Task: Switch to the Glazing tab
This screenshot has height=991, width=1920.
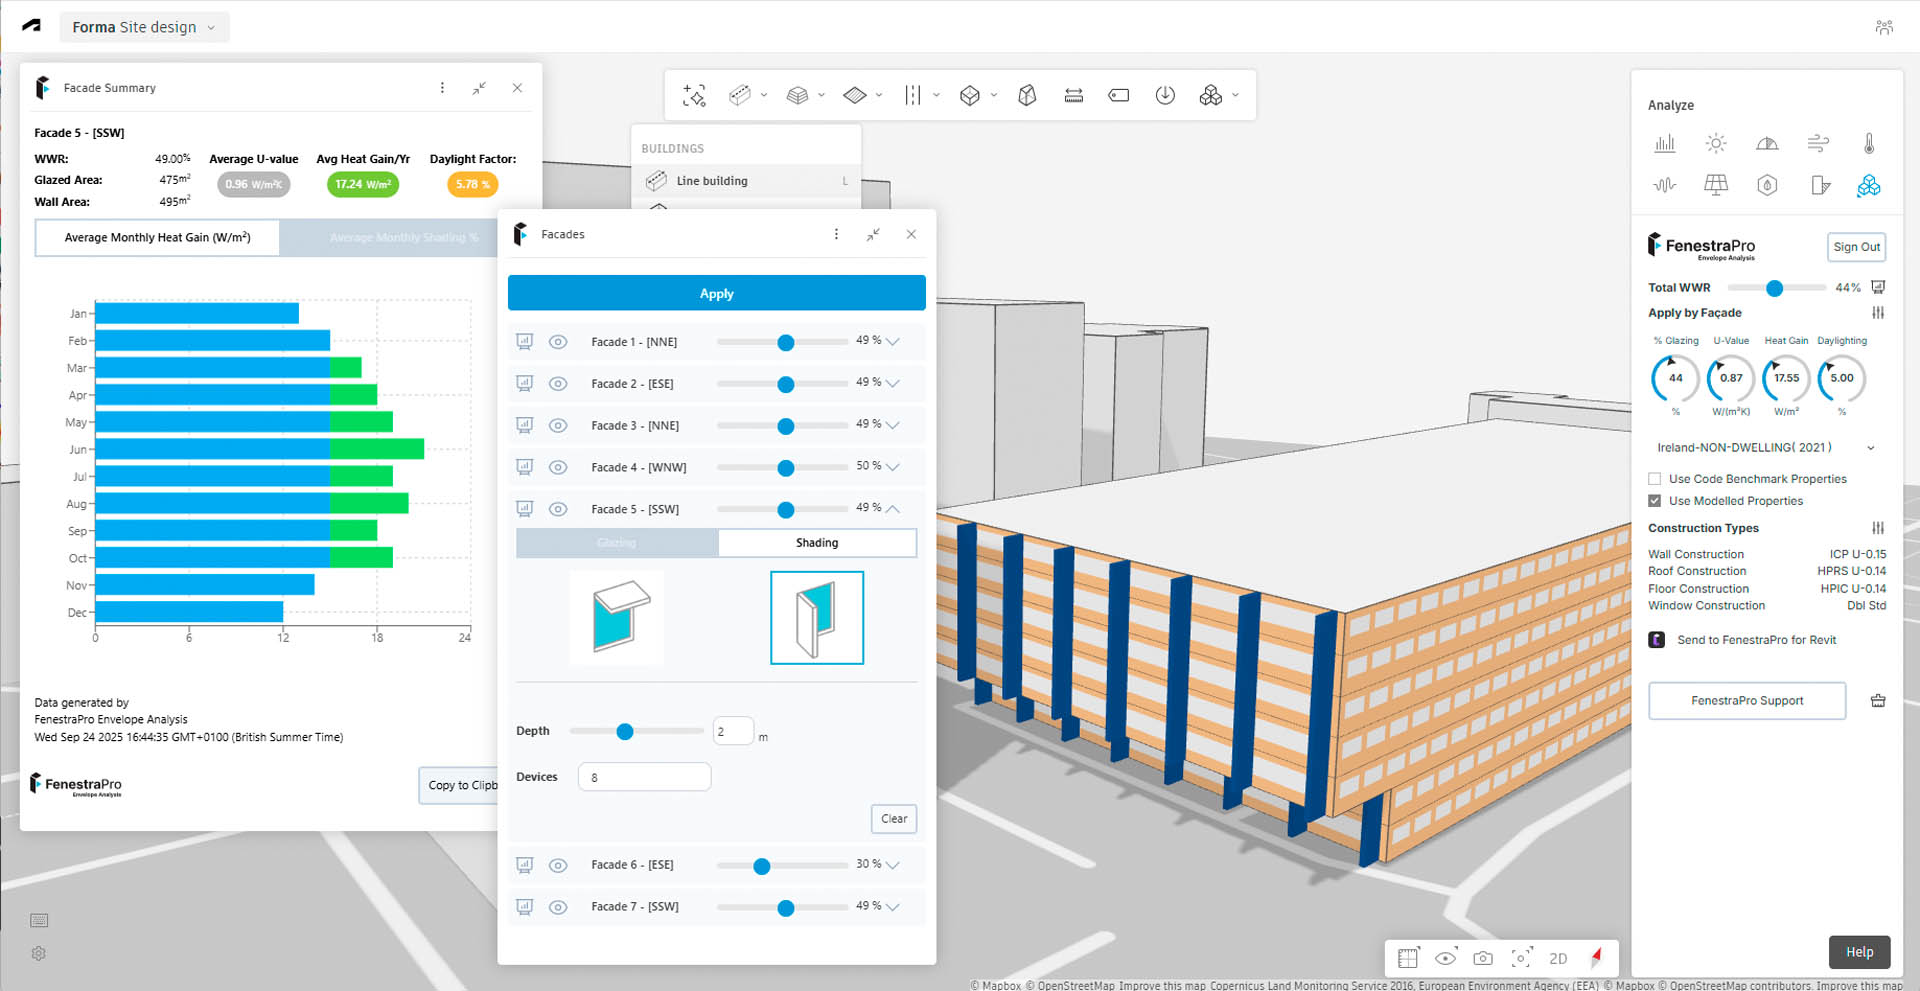Action: coord(616,543)
